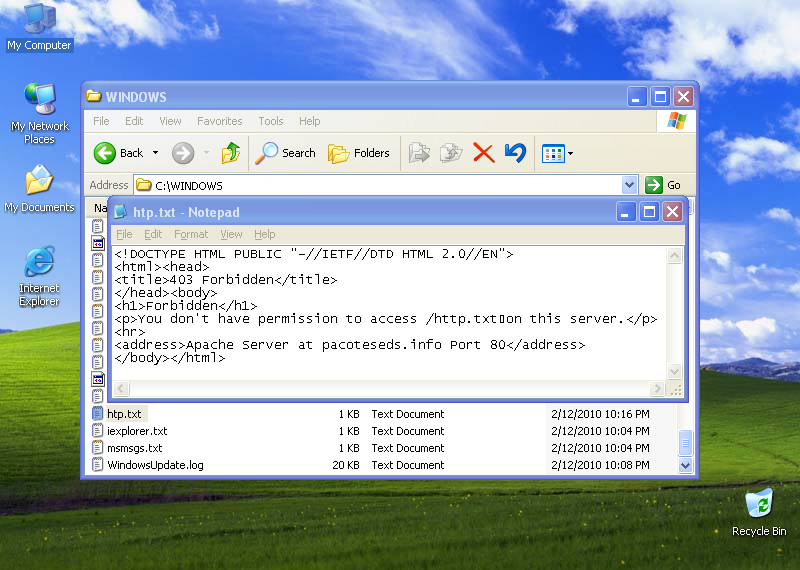Close the htp.txt Notepad window
This screenshot has width=800, height=570.
(x=672, y=211)
